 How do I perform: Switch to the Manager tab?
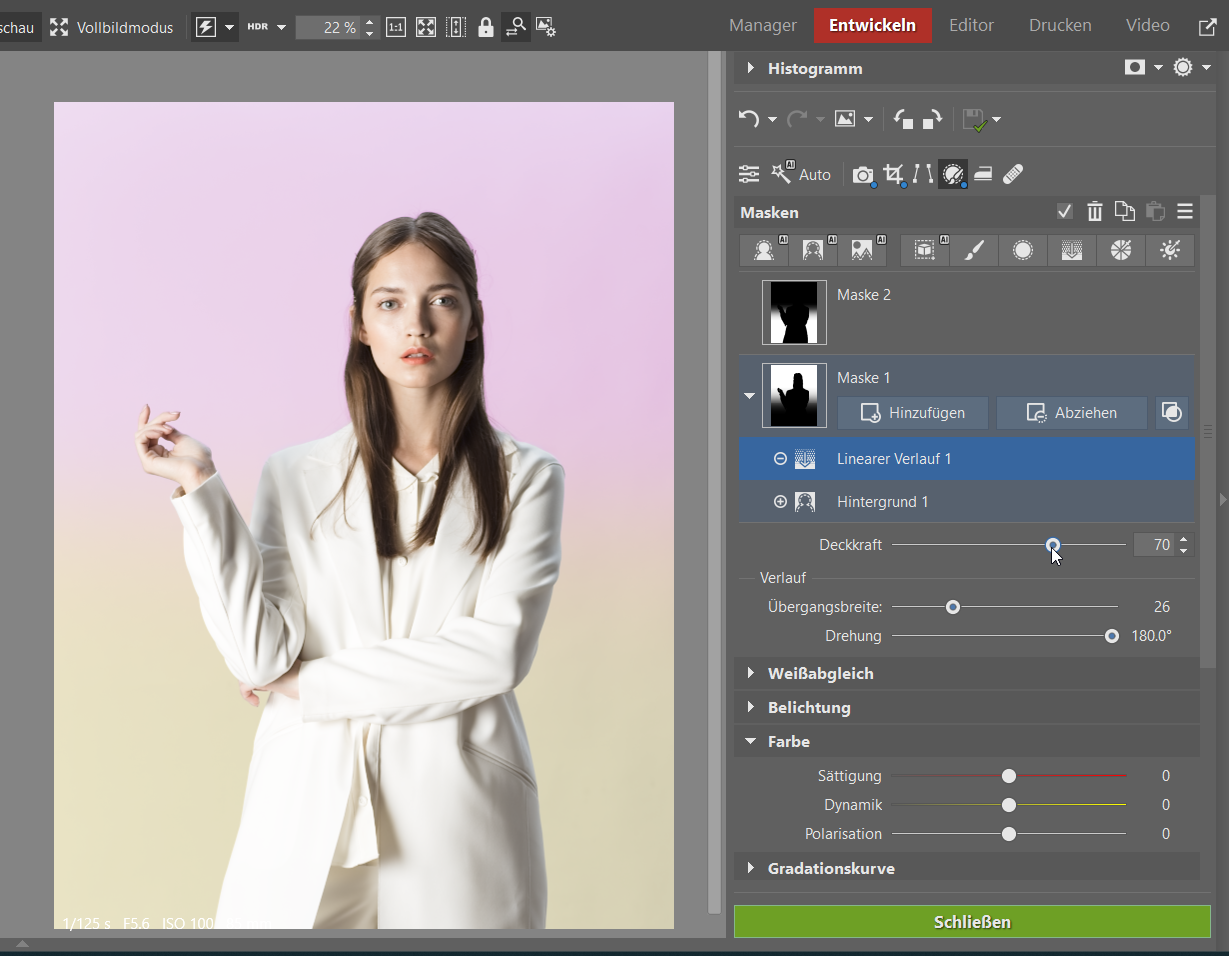(763, 26)
